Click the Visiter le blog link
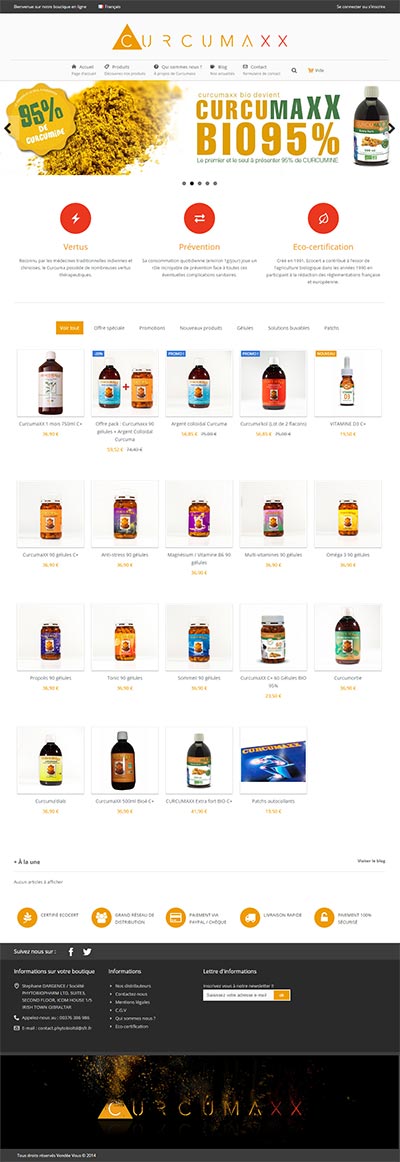This screenshot has height=1162, width=400. (371, 861)
